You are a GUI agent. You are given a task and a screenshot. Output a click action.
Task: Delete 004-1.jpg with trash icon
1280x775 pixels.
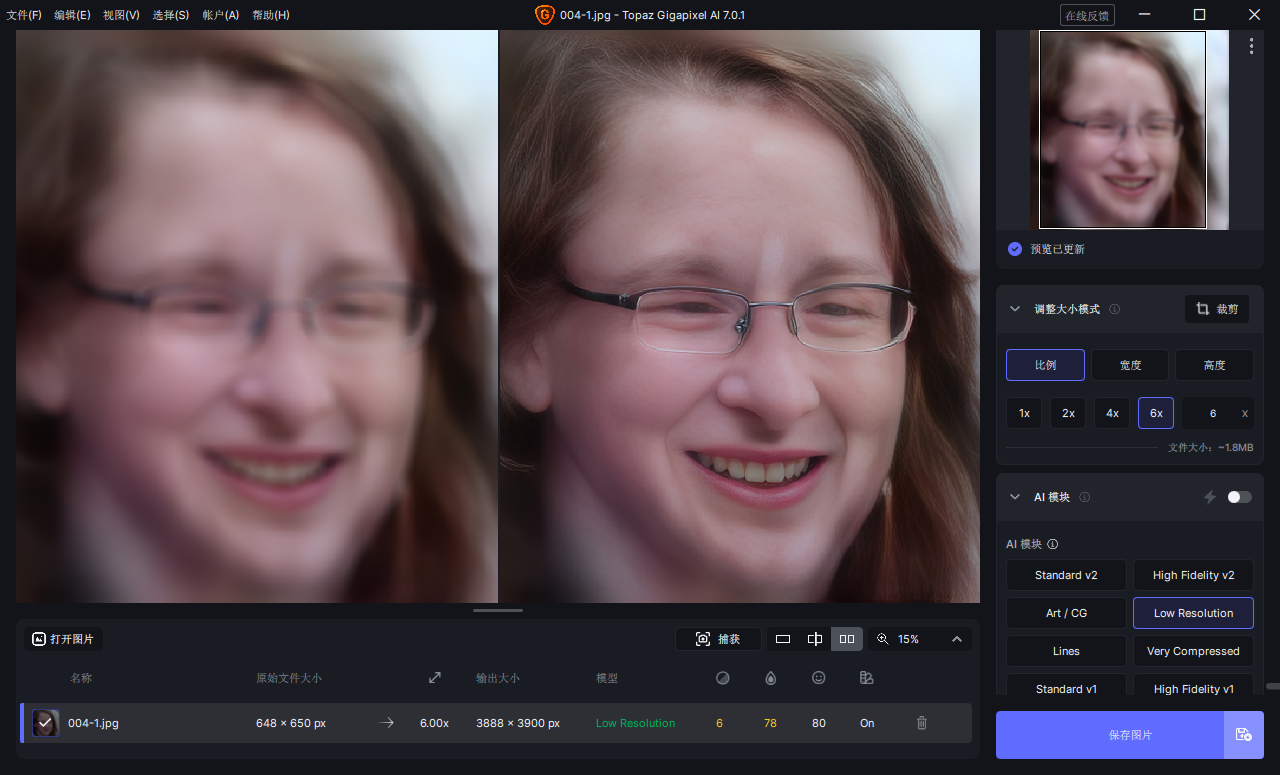click(922, 723)
